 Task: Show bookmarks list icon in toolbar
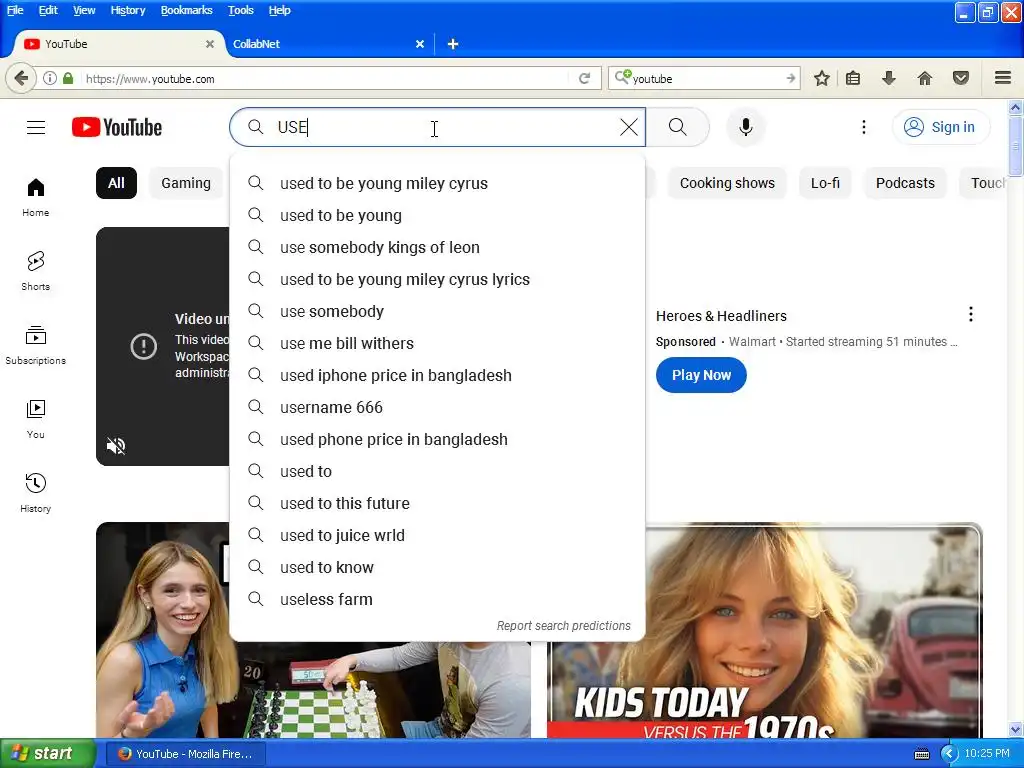pyautogui.click(x=853, y=78)
